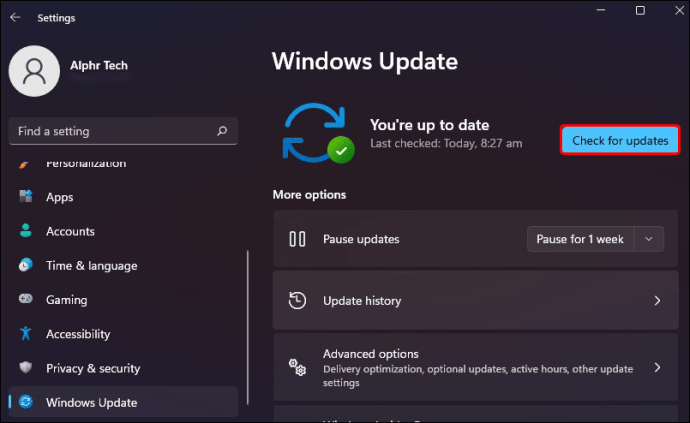Image resolution: width=690 pixels, height=423 pixels.
Task: Open the Update history row
Action: [x=475, y=301]
